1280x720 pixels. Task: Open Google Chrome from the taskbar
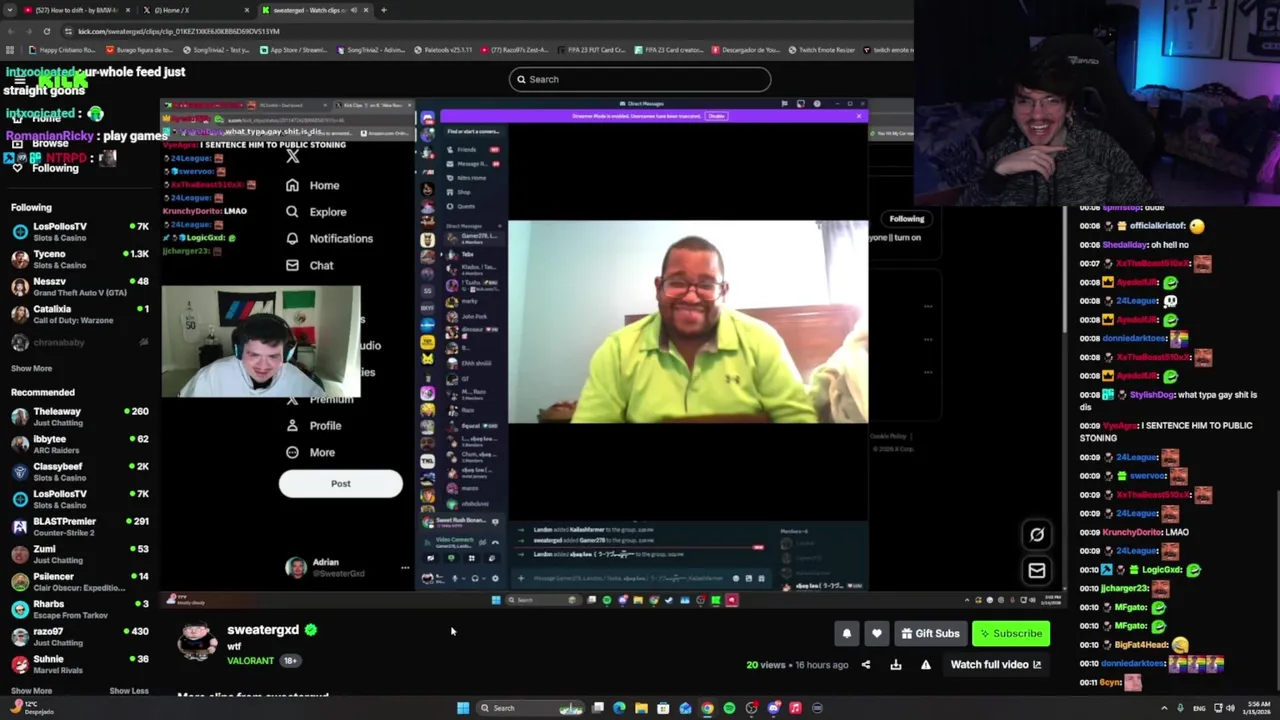[x=707, y=708]
